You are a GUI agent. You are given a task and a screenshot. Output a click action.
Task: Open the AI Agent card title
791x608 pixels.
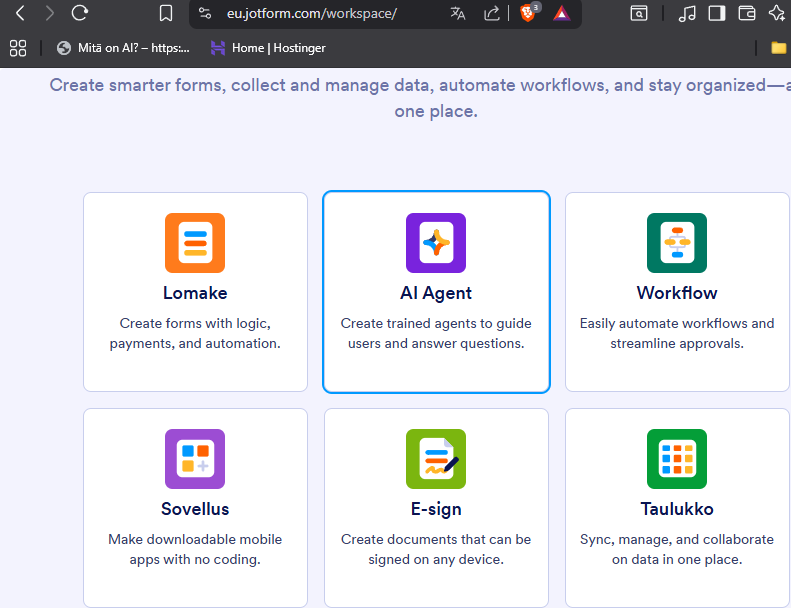click(436, 293)
